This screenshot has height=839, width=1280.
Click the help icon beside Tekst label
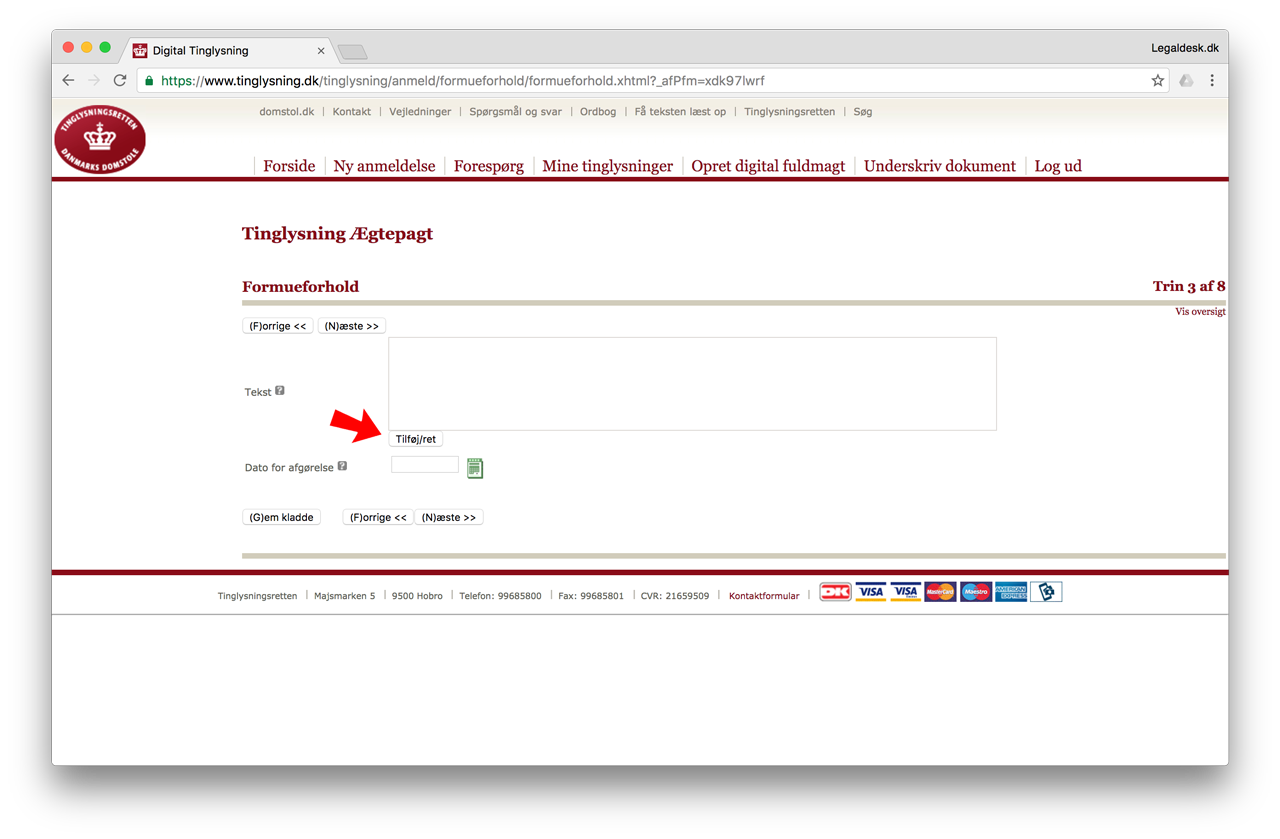point(280,391)
